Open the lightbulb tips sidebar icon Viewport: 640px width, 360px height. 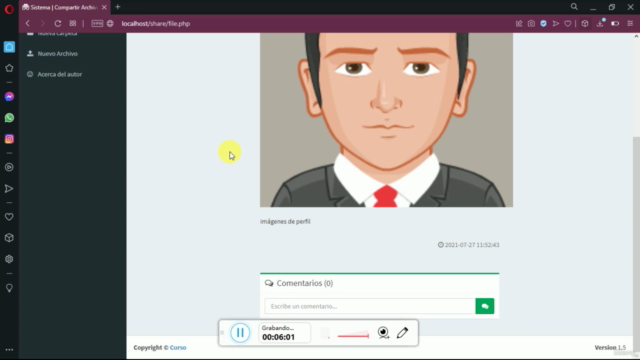9,288
